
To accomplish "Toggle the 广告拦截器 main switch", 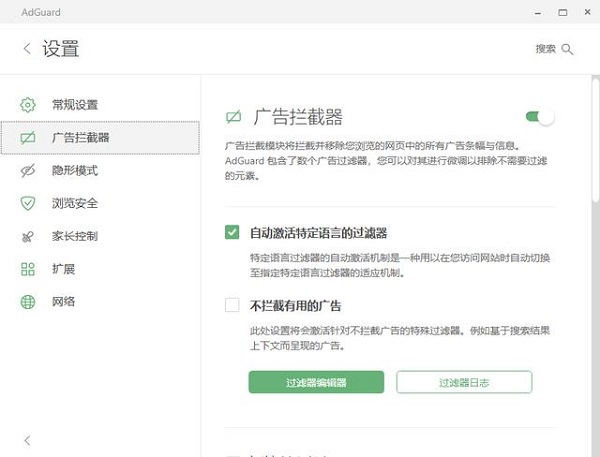I will click(x=540, y=116).
